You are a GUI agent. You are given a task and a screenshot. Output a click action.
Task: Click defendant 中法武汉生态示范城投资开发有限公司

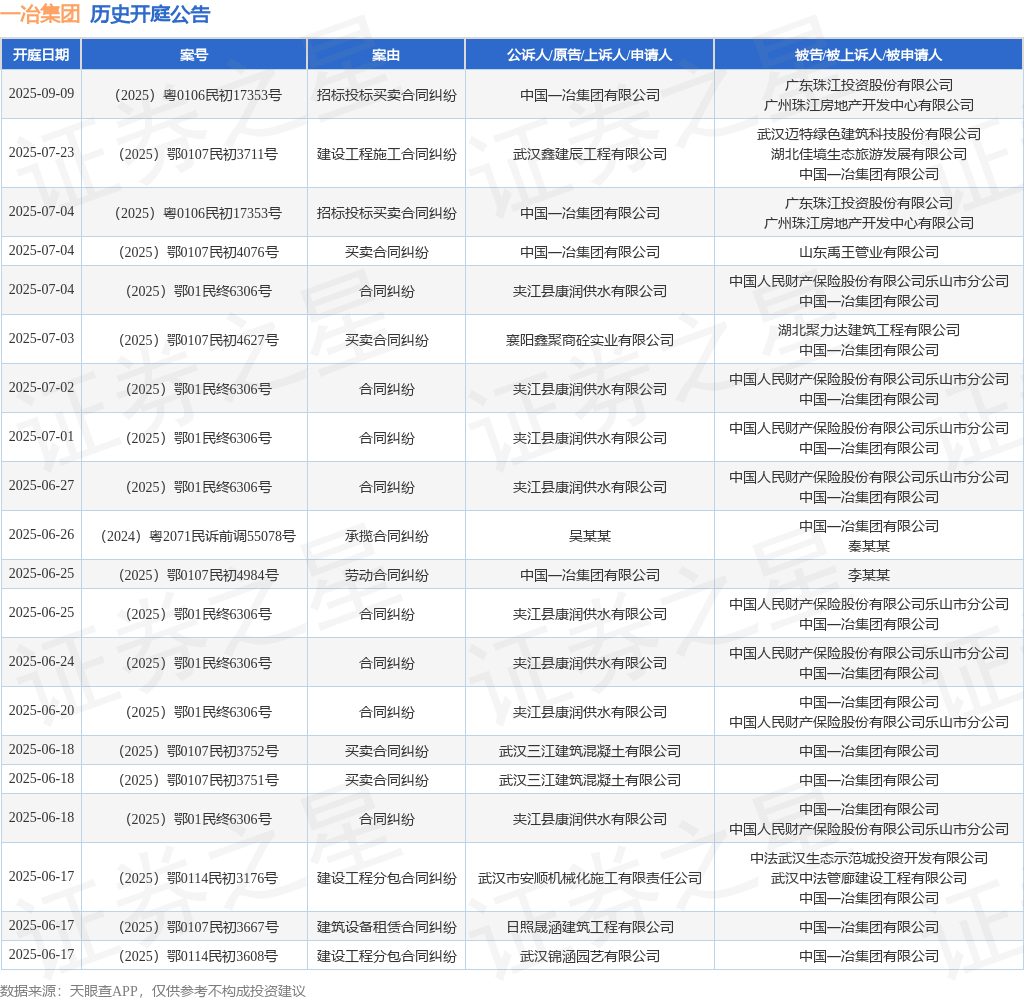pyautogui.click(x=869, y=858)
